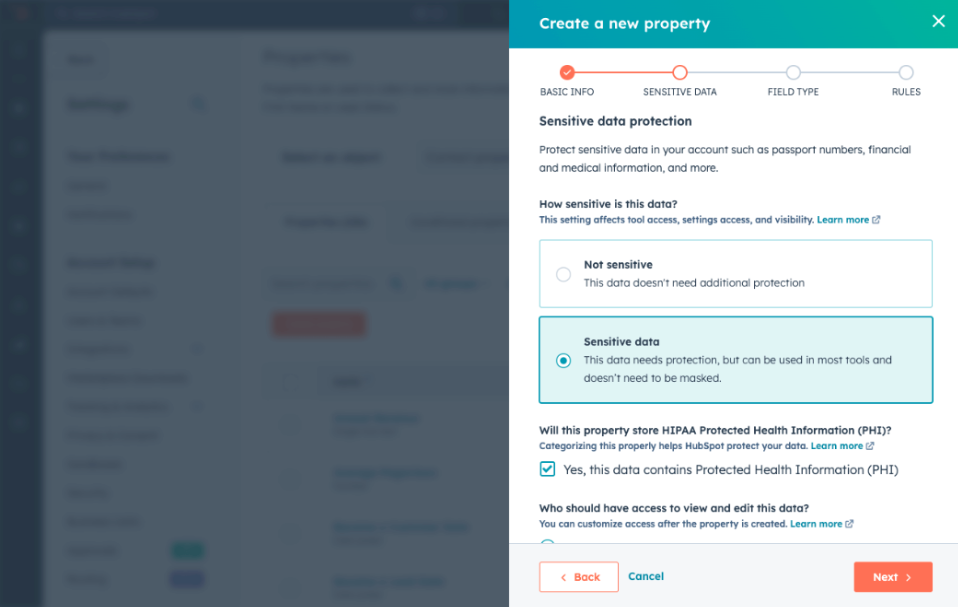Click external-link icon beside HIPAA Learn more

pos(870,446)
